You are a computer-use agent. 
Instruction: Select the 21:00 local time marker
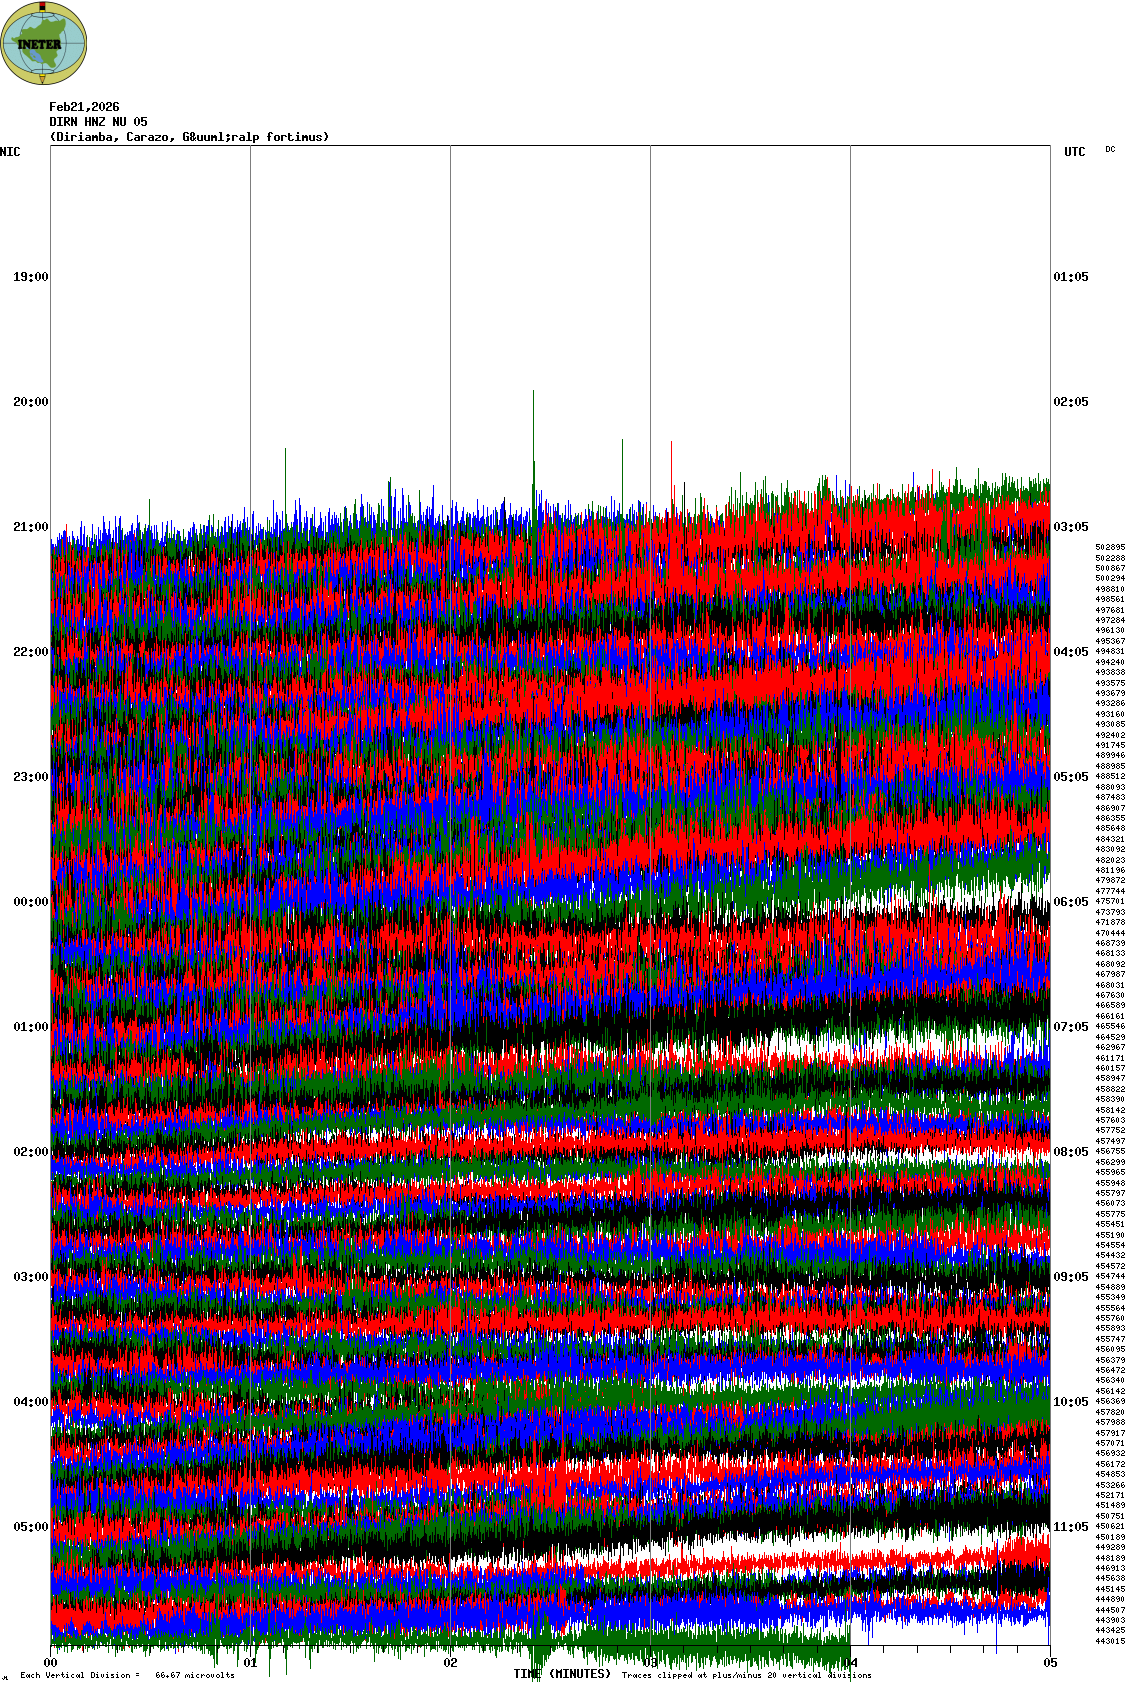[x=30, y=527]
